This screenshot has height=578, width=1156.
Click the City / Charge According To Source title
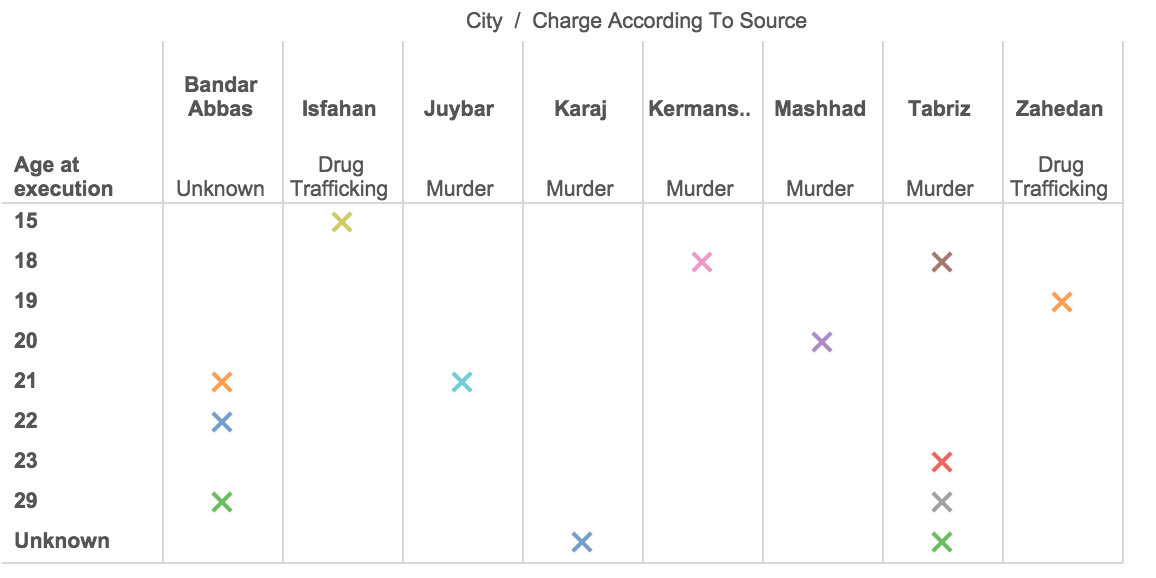[636, 21]
